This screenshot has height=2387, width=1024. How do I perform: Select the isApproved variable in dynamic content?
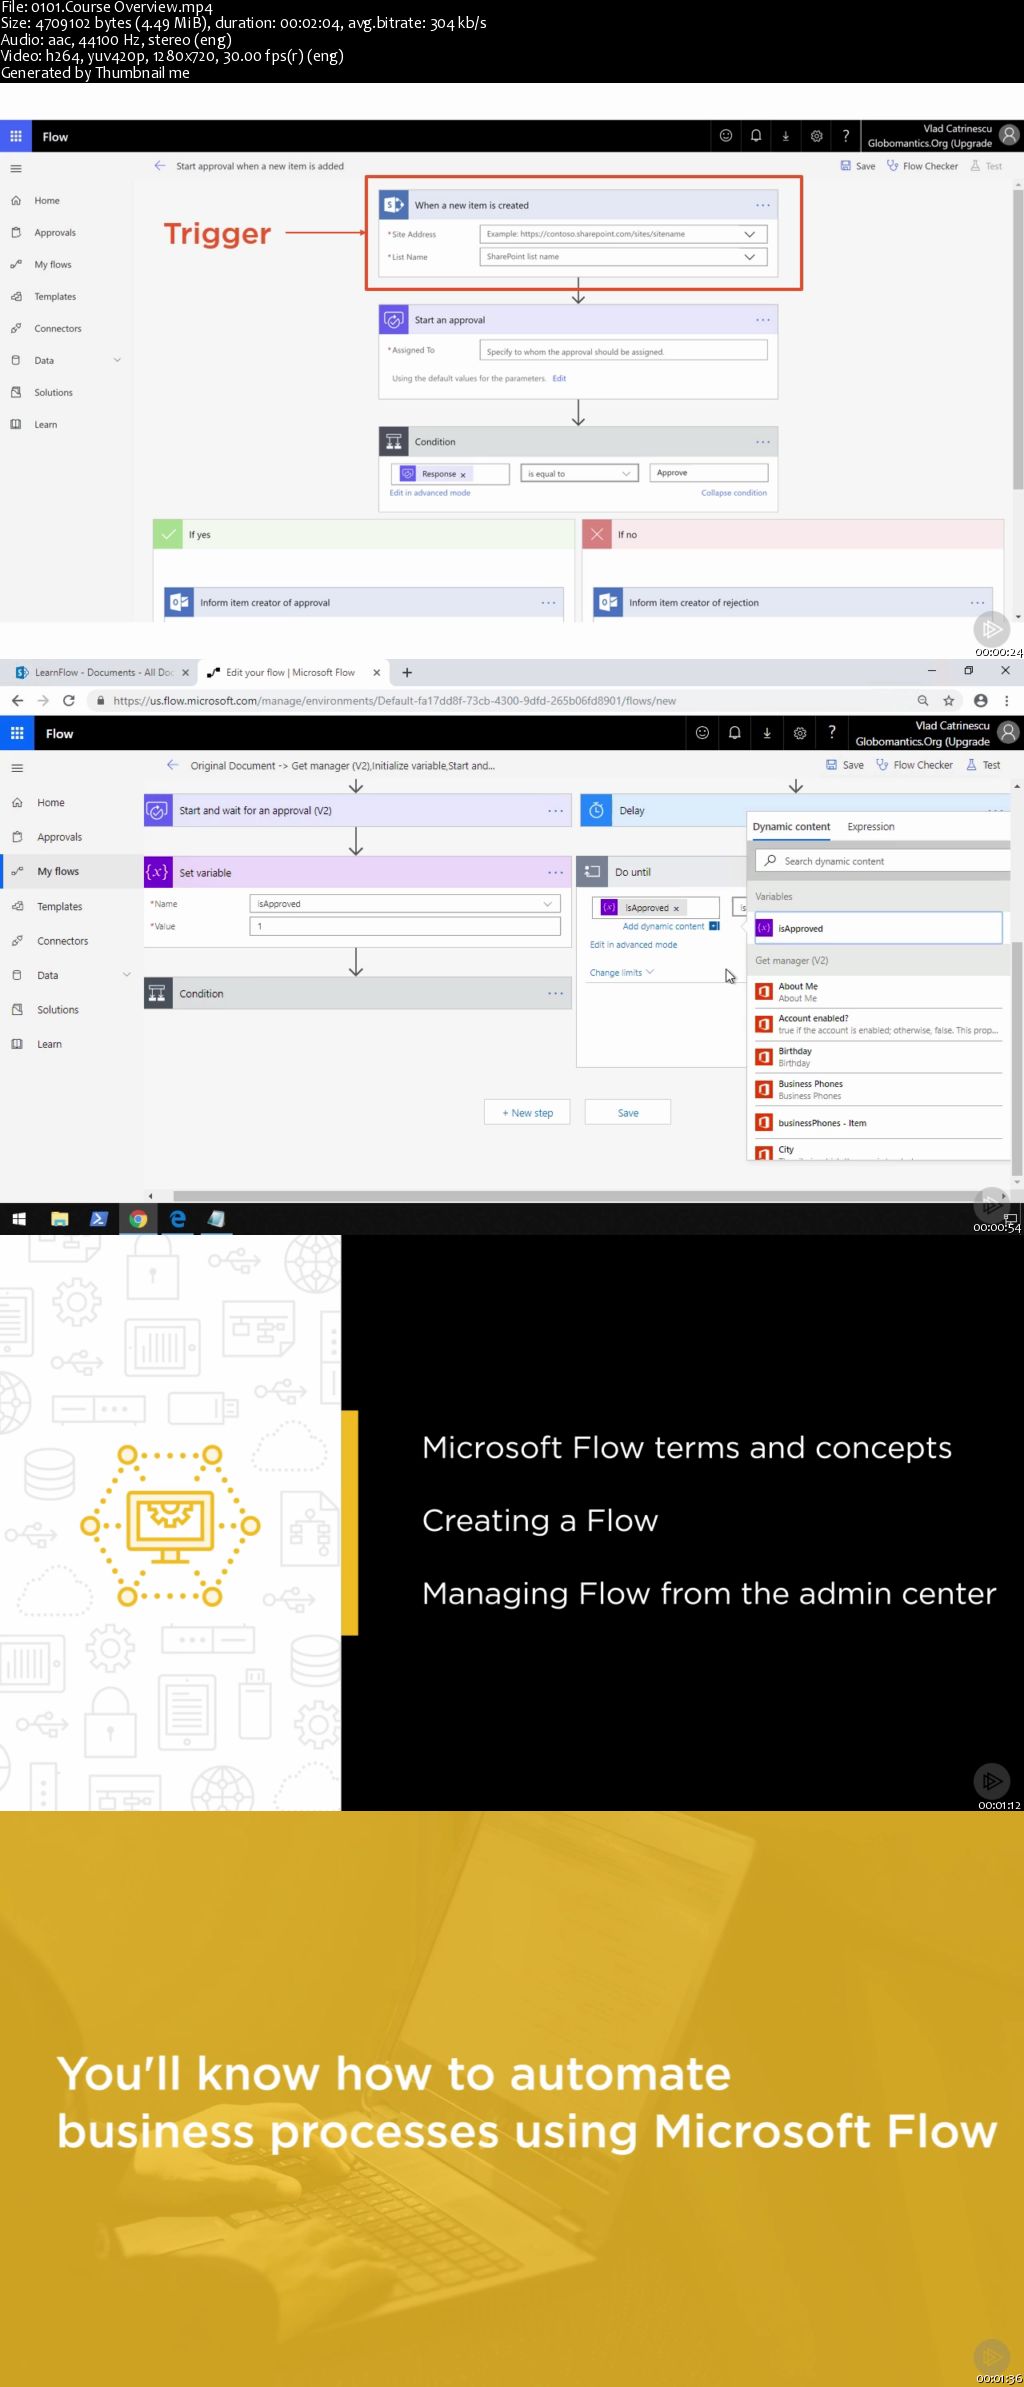coord(878,928)
